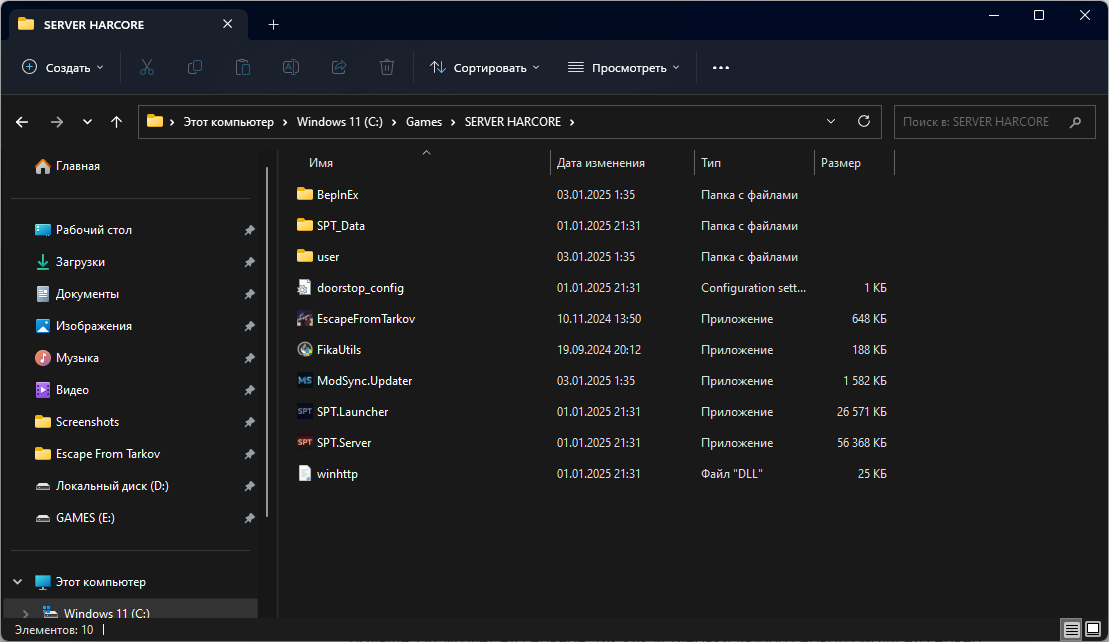This screenshot has width=1109, height=642.
Task: Navigate to Этот компьютер breadcrumb
Action: (x=228, y=122)
